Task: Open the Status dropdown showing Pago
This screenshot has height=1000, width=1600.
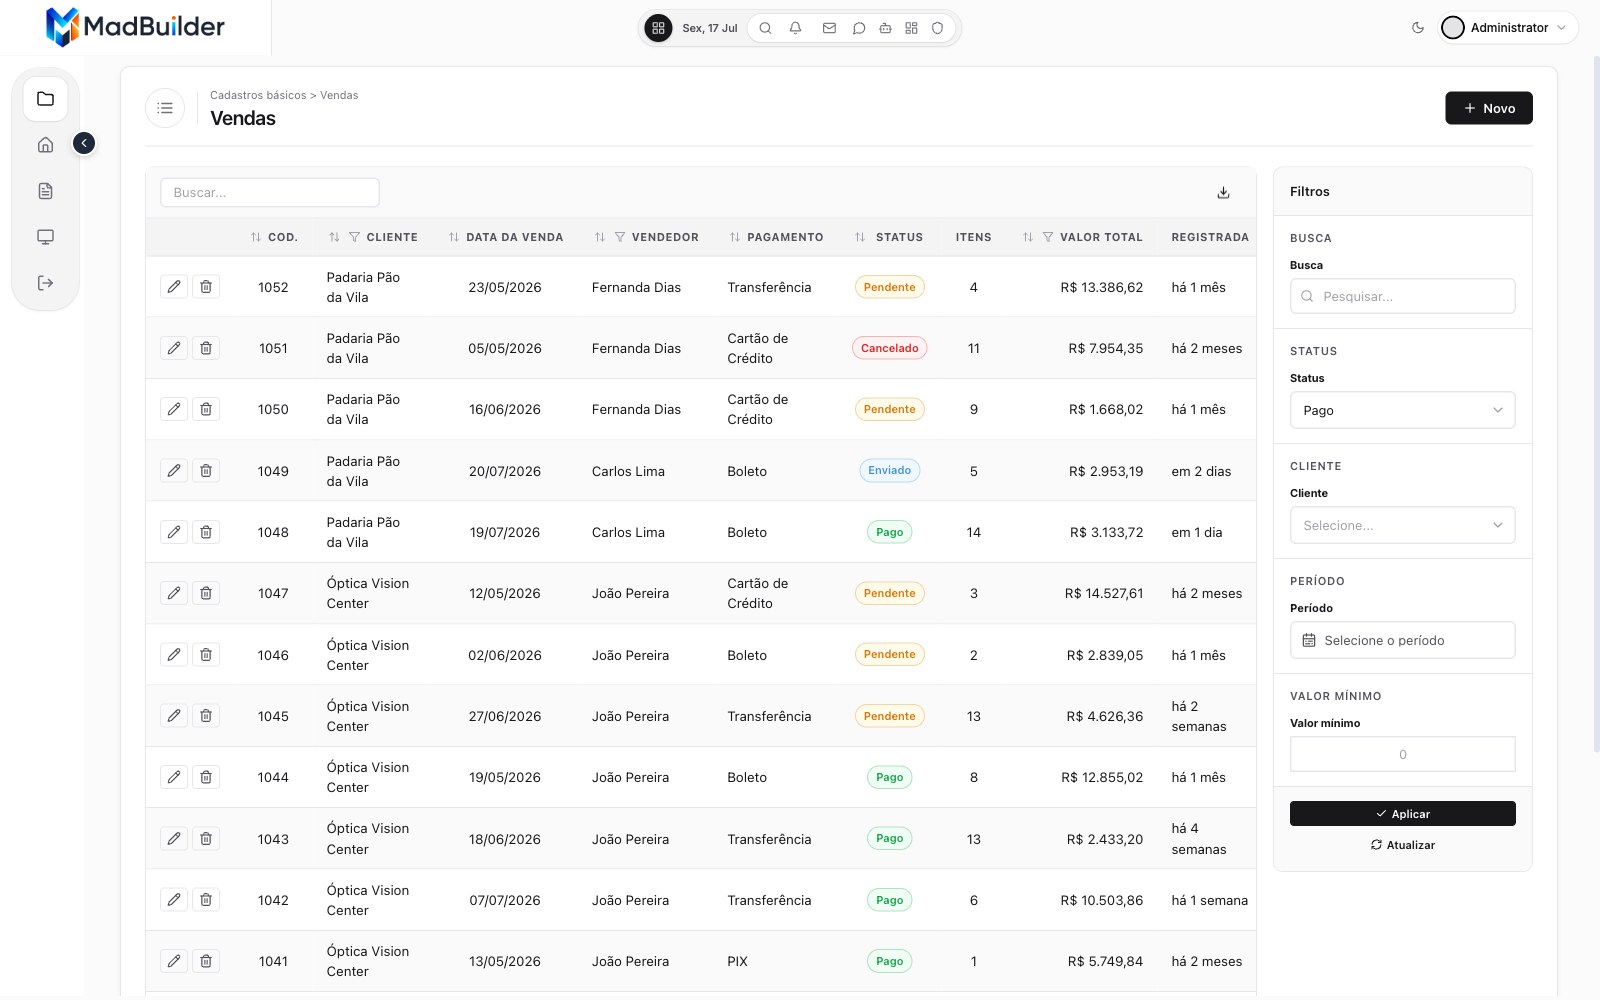Action: click(1402, 410)
